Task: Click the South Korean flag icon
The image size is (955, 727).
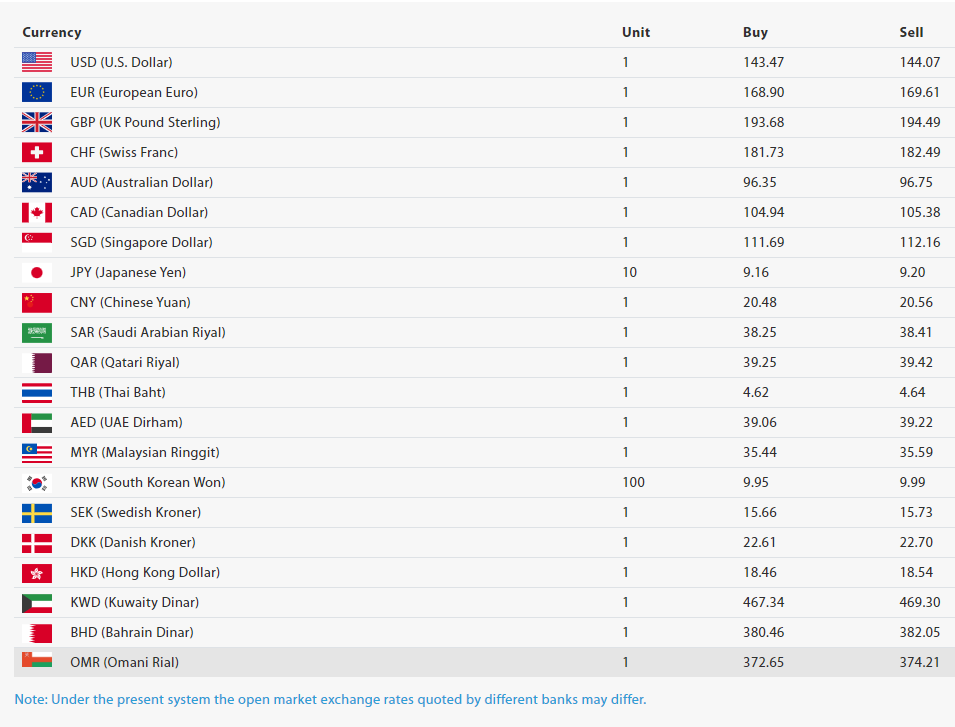Action: click(36, 482)
